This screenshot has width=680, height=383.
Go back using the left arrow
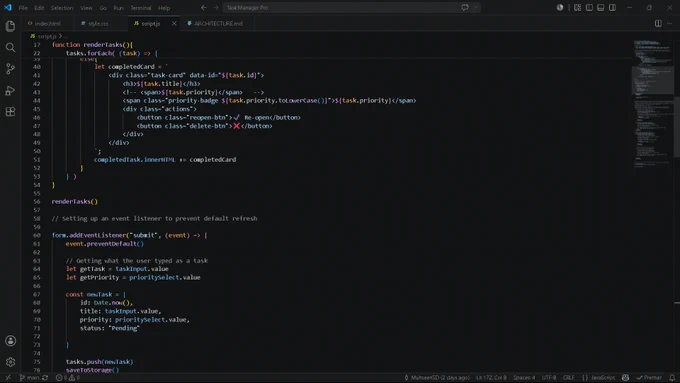[x=204, y=7]
